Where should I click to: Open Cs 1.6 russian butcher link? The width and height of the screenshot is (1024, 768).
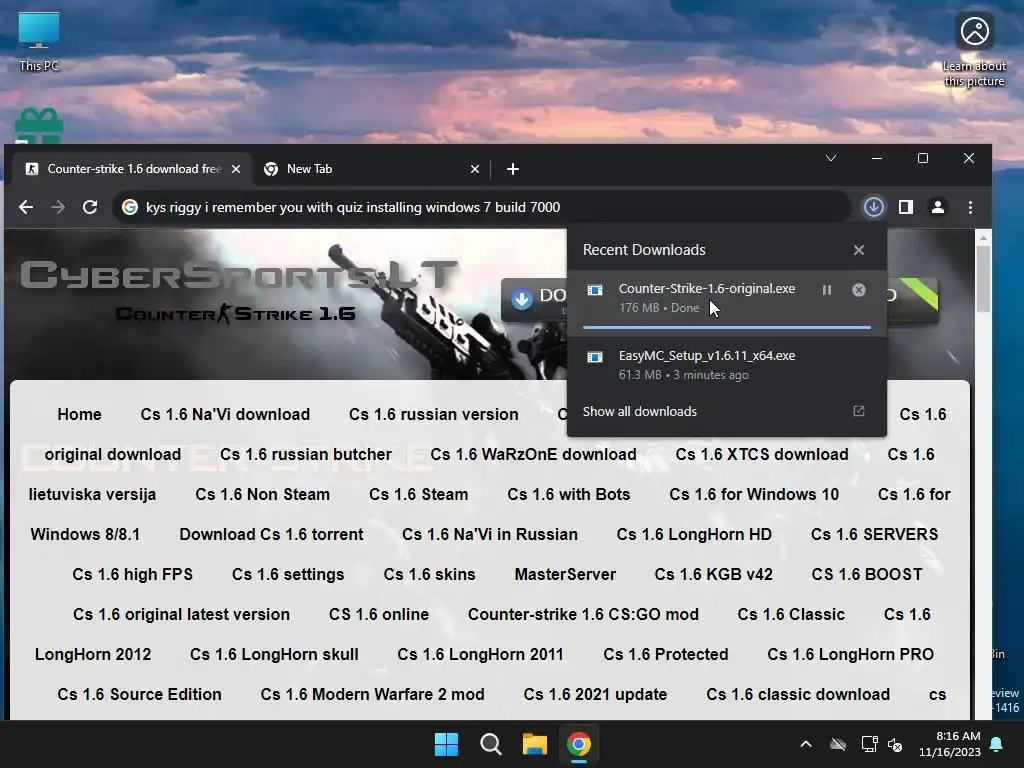[x=306, y=454]
